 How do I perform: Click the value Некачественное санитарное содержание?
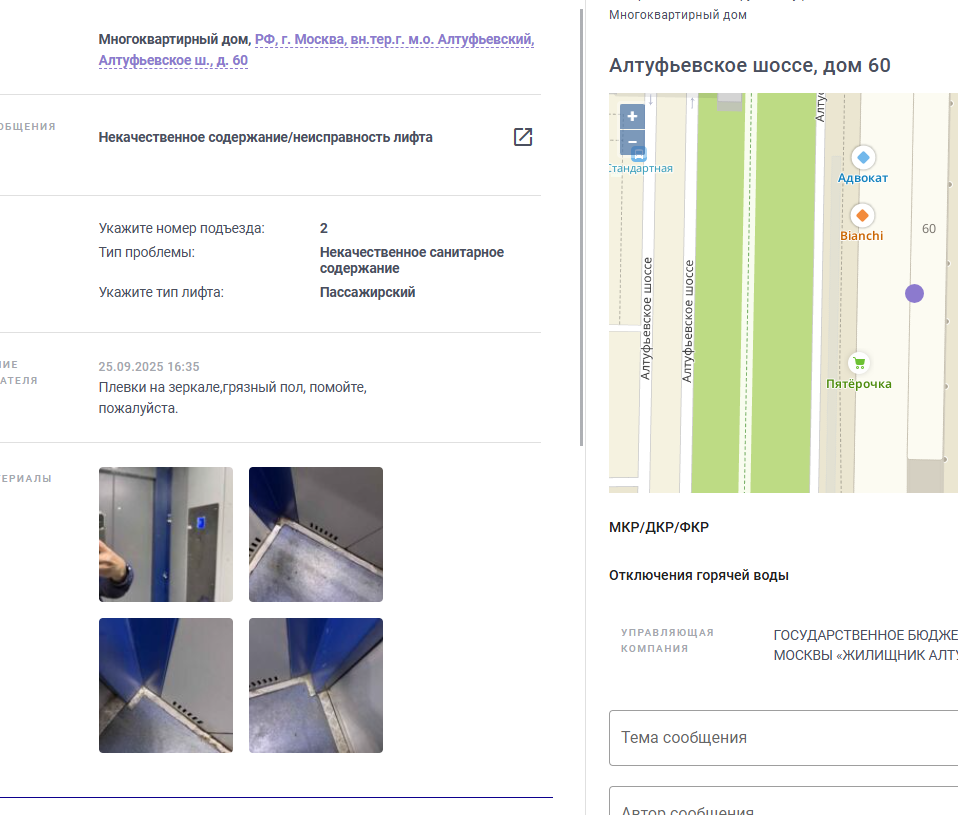[412, 260]
